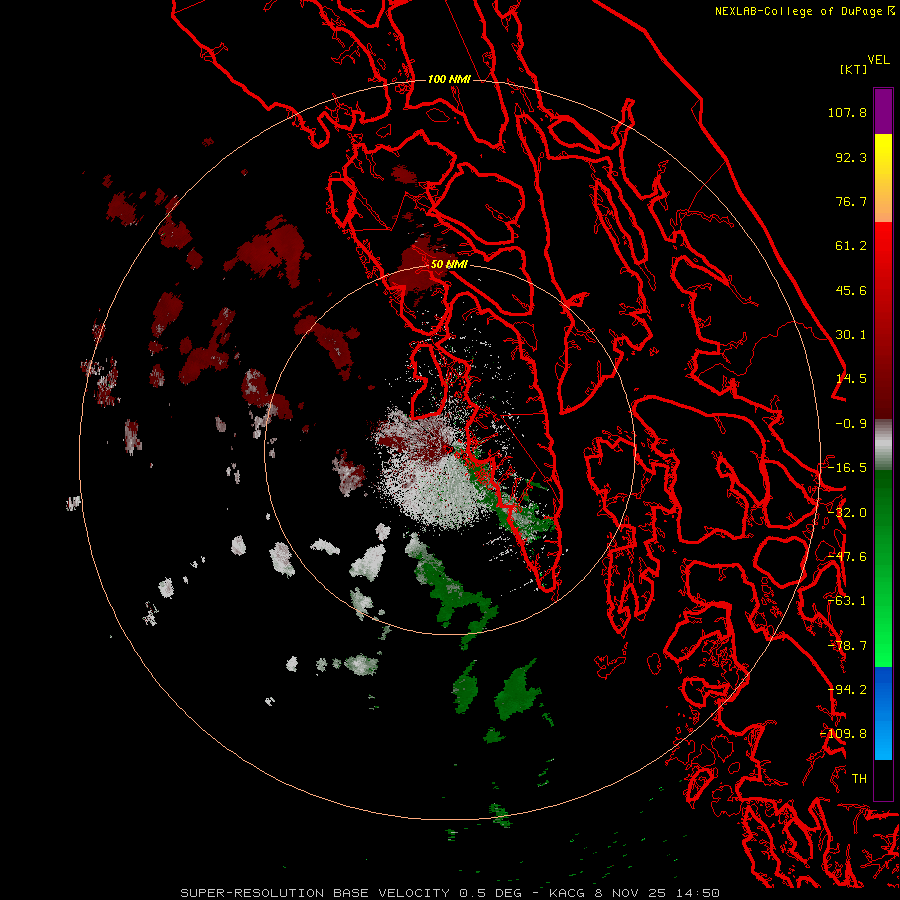
Task: Click the -109.8 velocity scale value
Action: click(x=844, y=734)
